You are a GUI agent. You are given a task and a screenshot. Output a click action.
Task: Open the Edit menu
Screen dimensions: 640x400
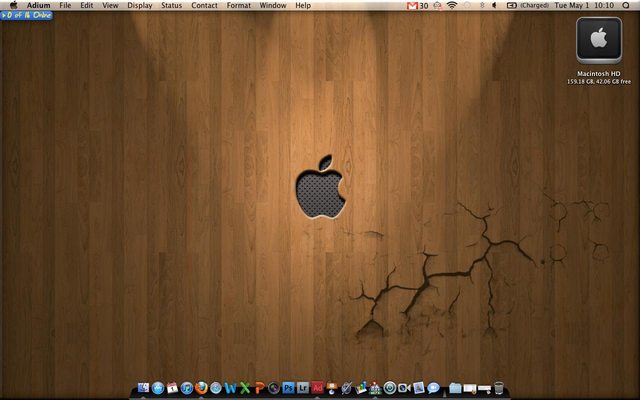pos(87,5)
